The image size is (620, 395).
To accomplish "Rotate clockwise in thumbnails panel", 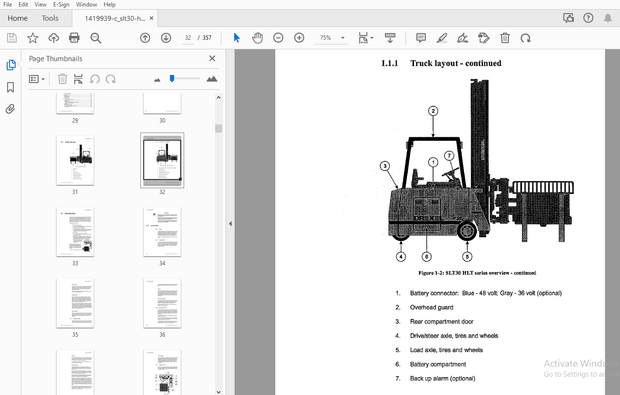I will [x=111, y=79].
